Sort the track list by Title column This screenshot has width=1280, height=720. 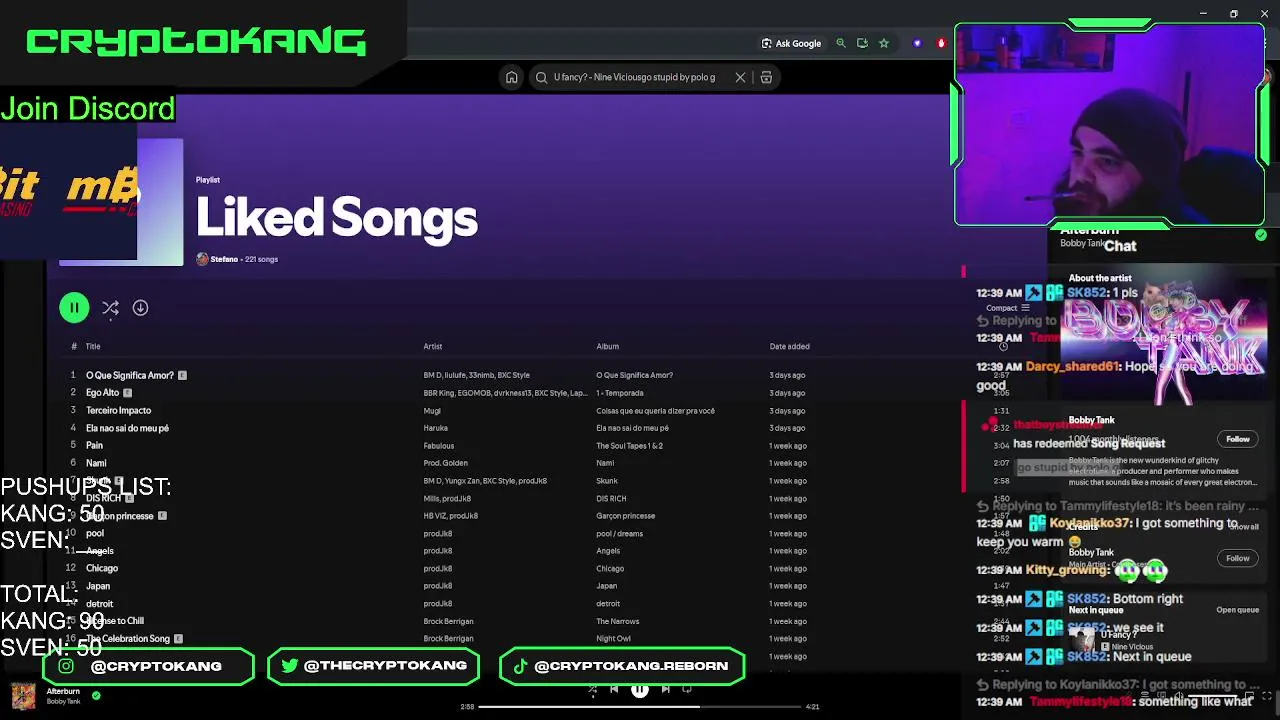(x=93, y=346)
